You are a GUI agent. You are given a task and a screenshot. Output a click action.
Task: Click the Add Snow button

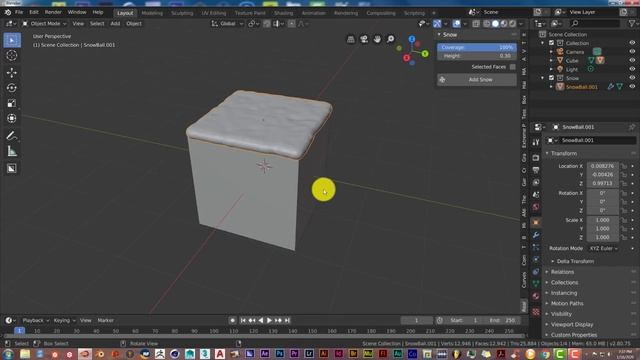pyautogui.click(x=476, y=80)
